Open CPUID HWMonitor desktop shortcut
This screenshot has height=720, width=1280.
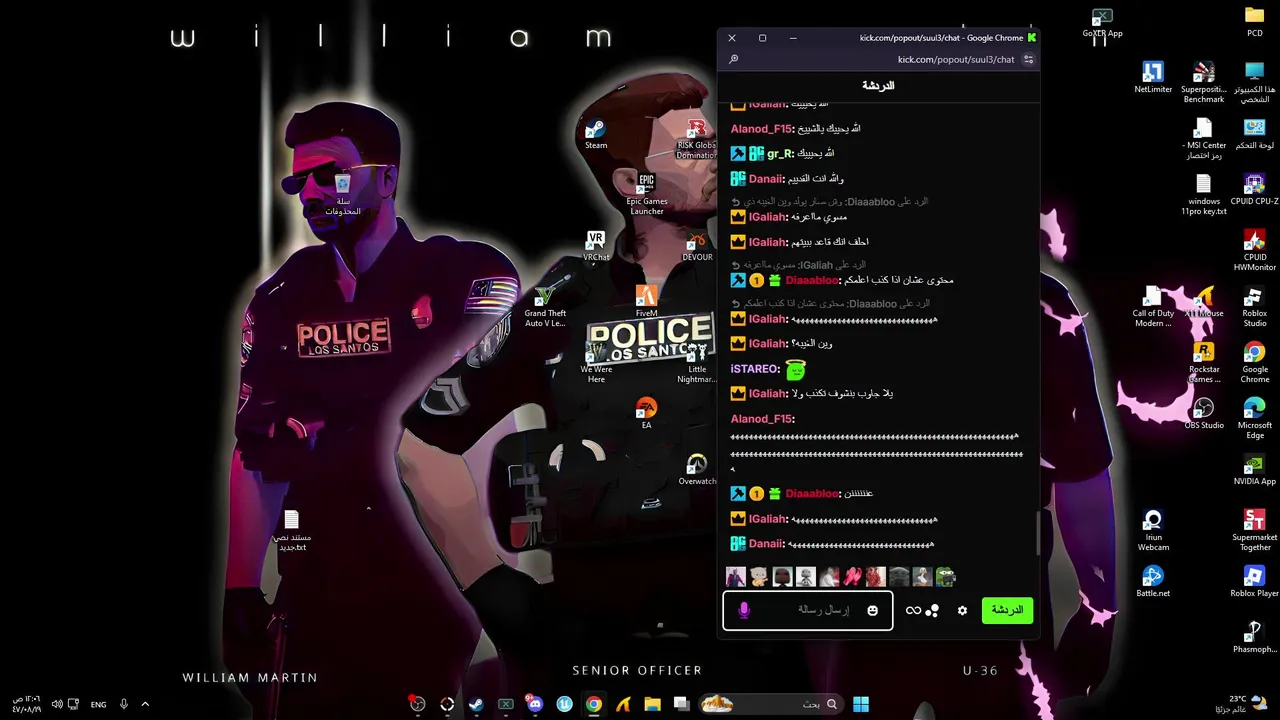click(1255, 251)
